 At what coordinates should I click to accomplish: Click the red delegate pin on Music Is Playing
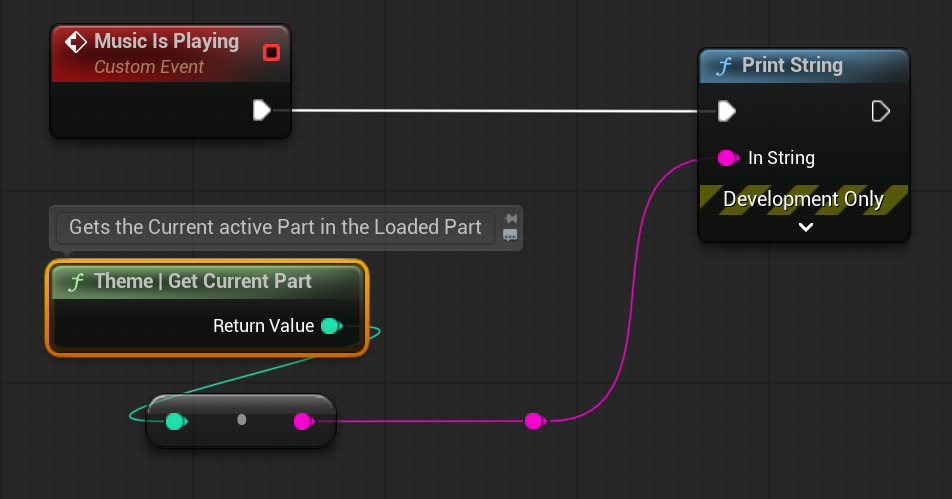(271, 52)
